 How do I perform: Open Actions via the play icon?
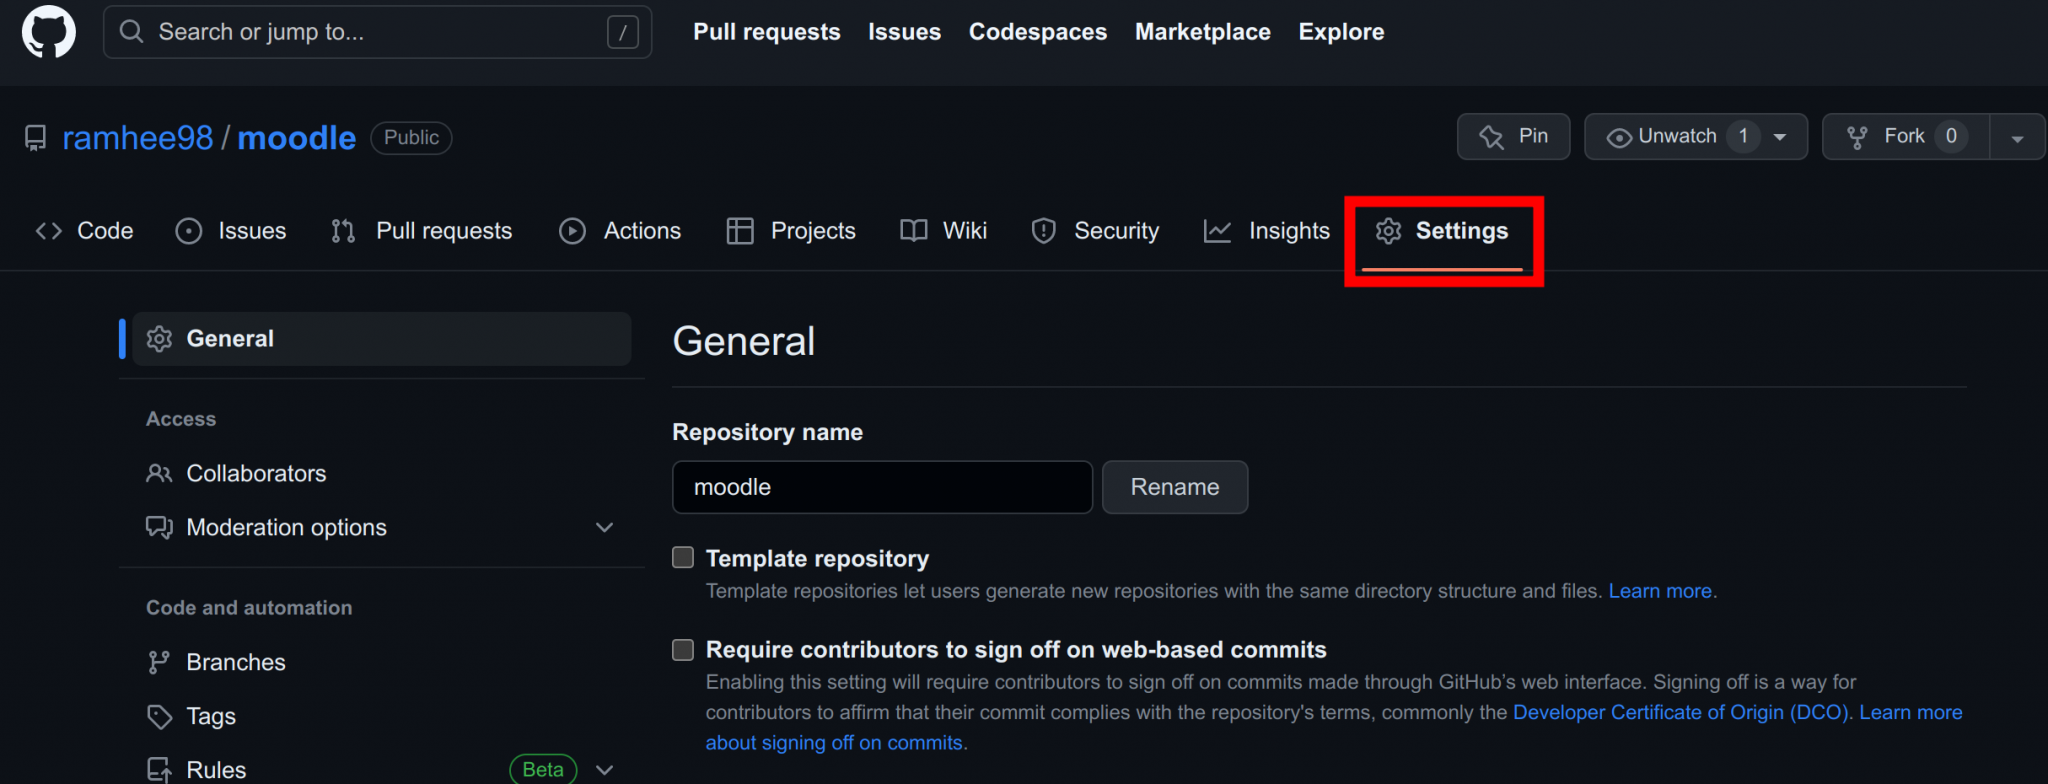click(x=571, y=230)
